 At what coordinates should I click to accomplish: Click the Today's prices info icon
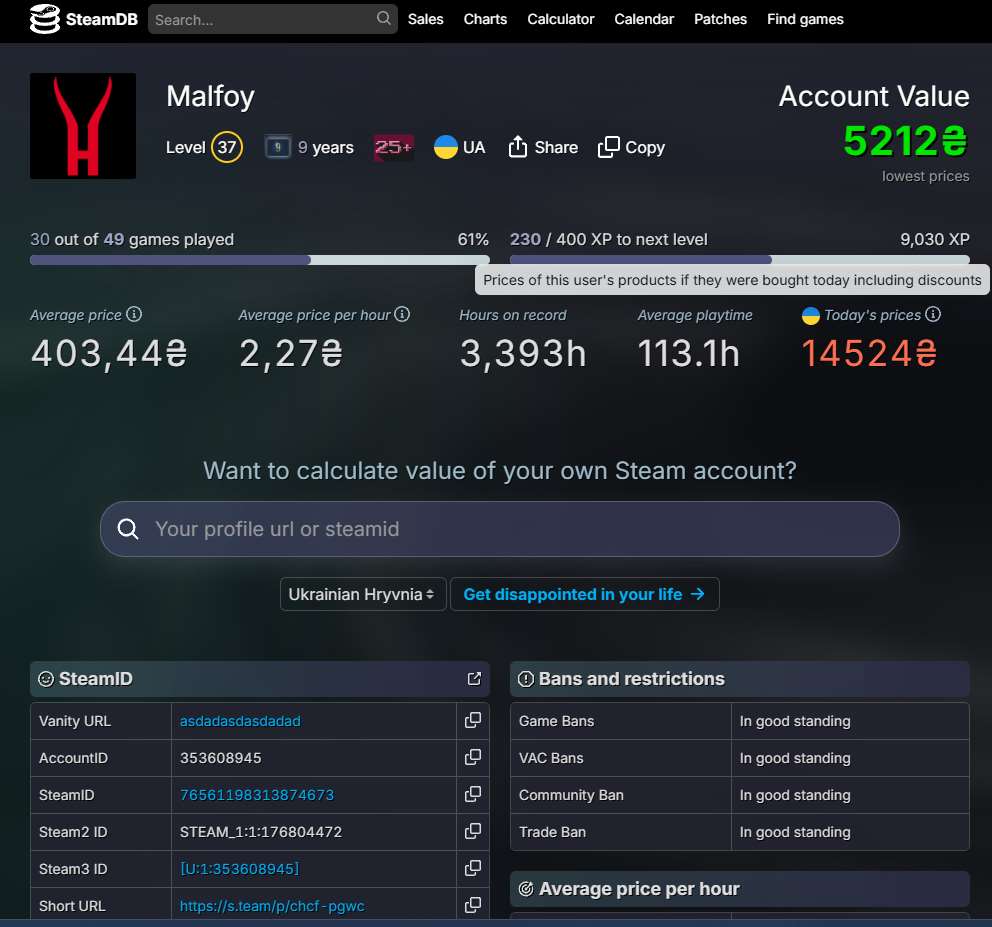point(933,314)
